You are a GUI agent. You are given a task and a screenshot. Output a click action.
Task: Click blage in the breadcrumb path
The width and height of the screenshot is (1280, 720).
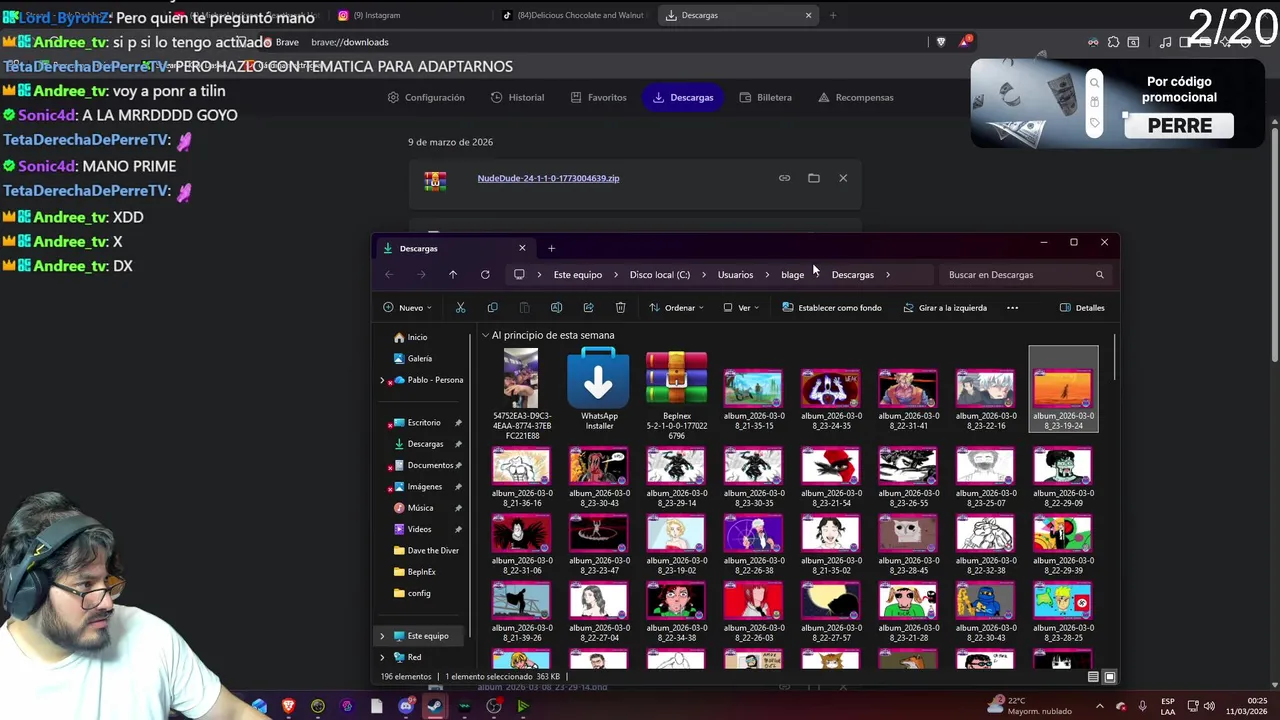pyautogui.click(x=792, y=275)
